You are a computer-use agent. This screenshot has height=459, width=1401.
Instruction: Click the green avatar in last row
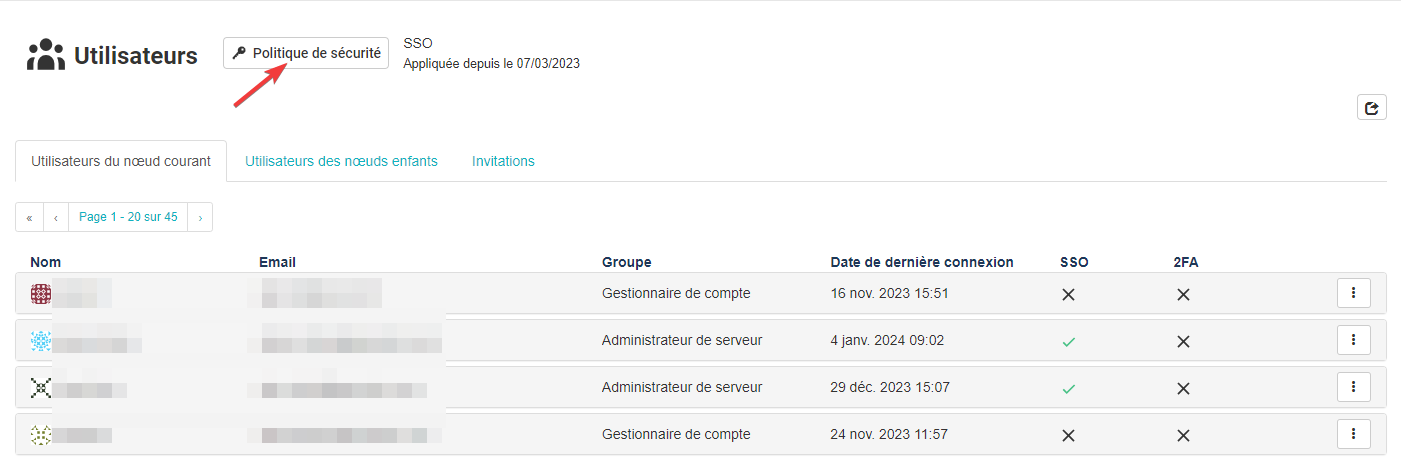point(41,435)
